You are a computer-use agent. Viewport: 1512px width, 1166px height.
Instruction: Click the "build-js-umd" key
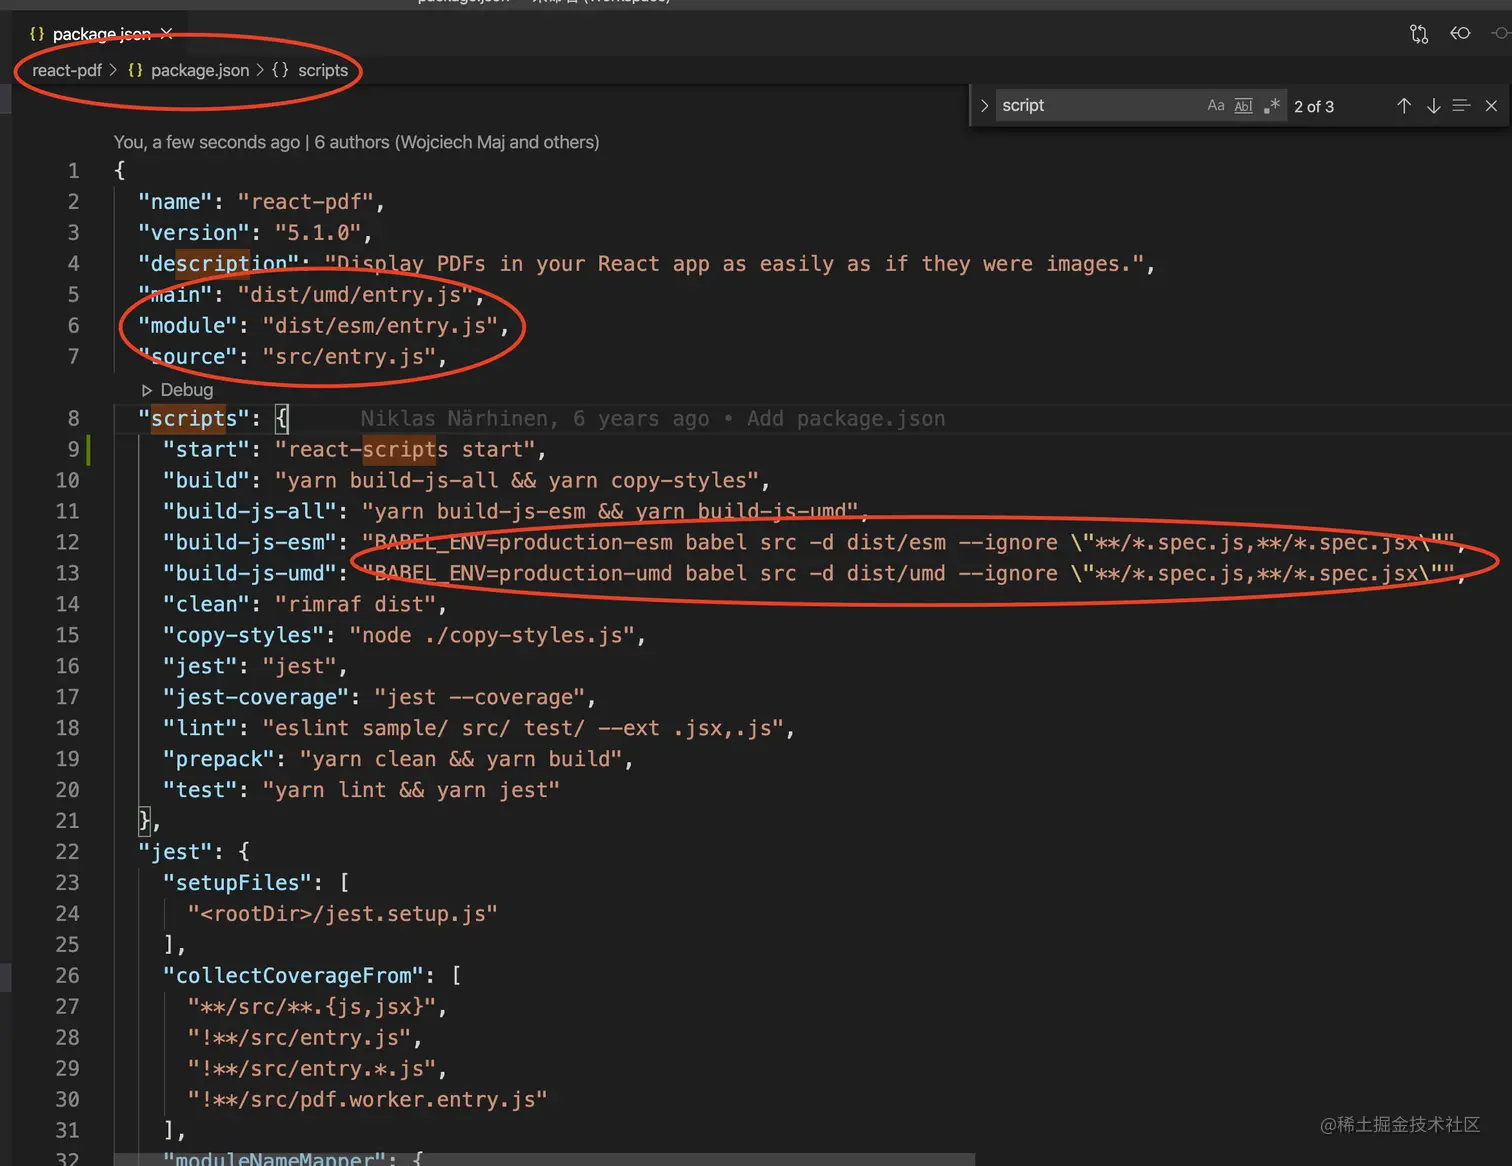[250, 574]
